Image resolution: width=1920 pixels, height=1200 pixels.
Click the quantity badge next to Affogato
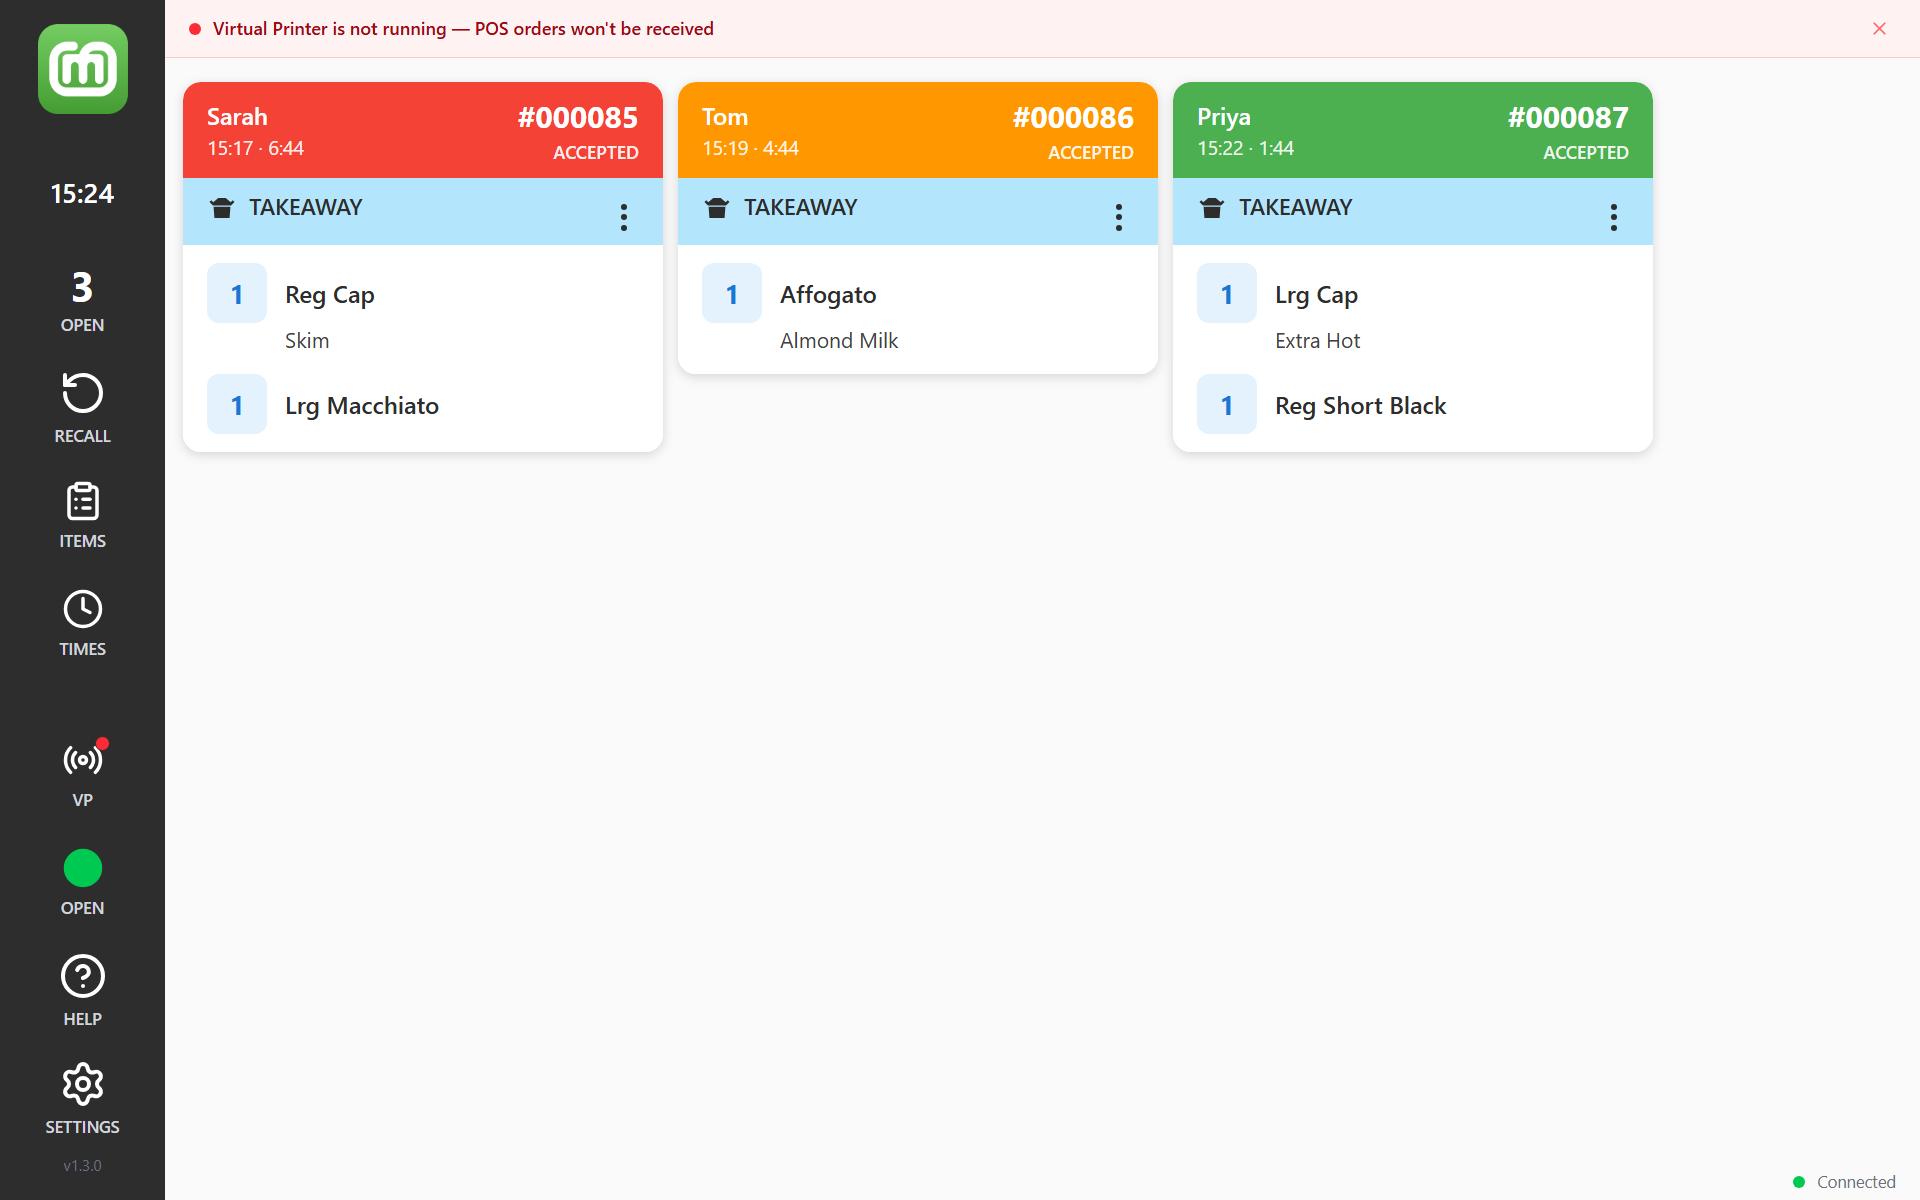[732, 294]
